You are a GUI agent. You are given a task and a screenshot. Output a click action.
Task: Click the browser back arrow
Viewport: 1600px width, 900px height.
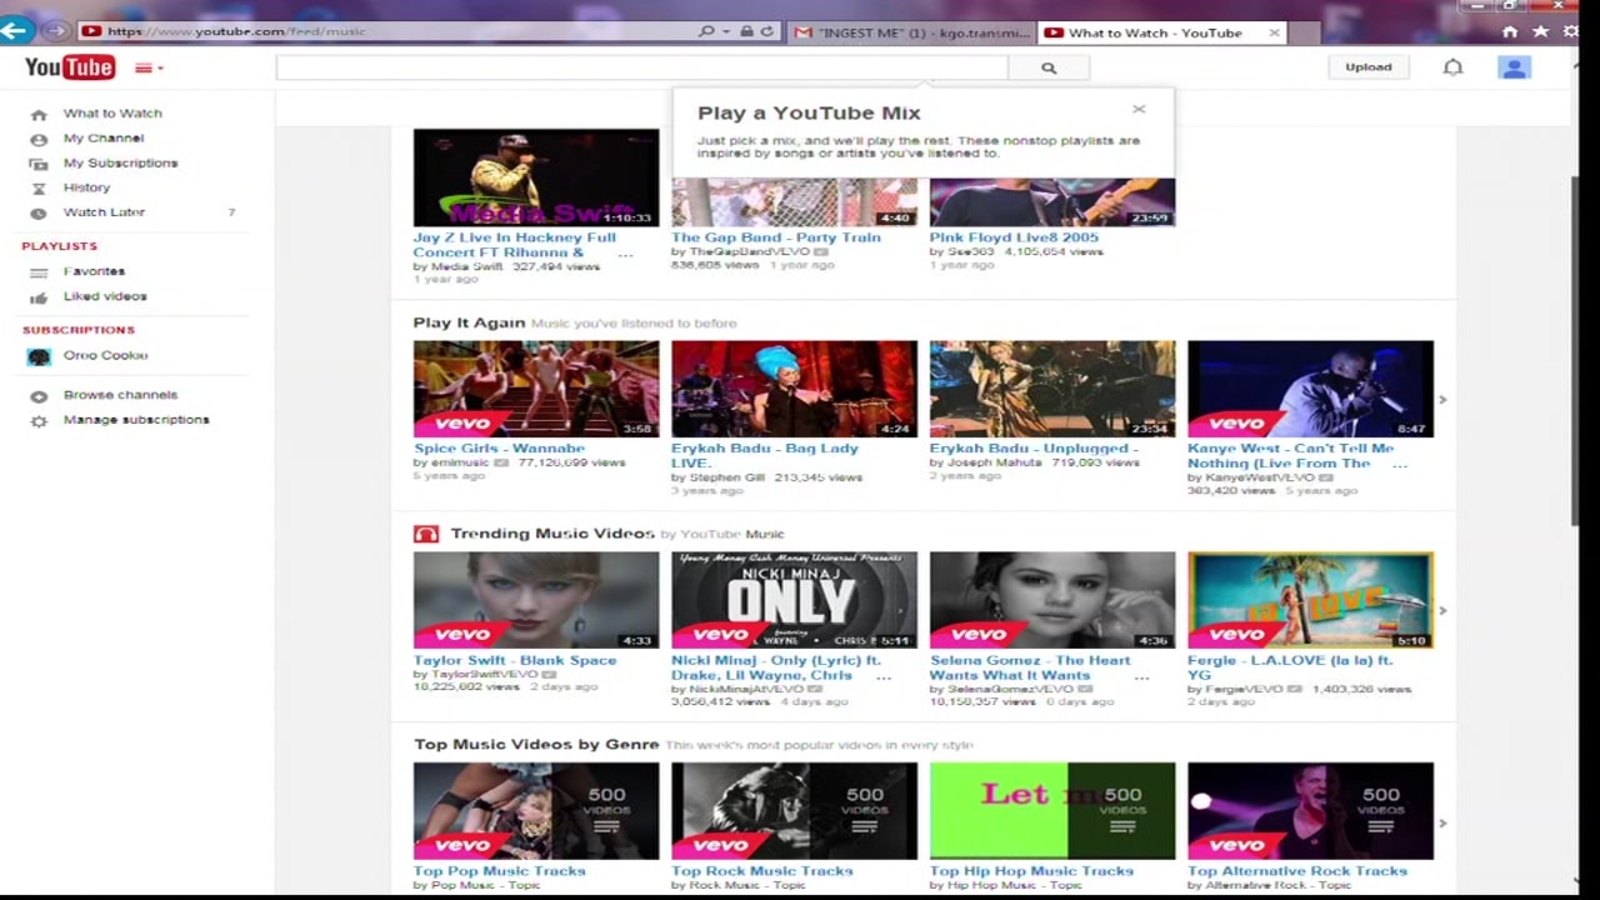(15, 31)
